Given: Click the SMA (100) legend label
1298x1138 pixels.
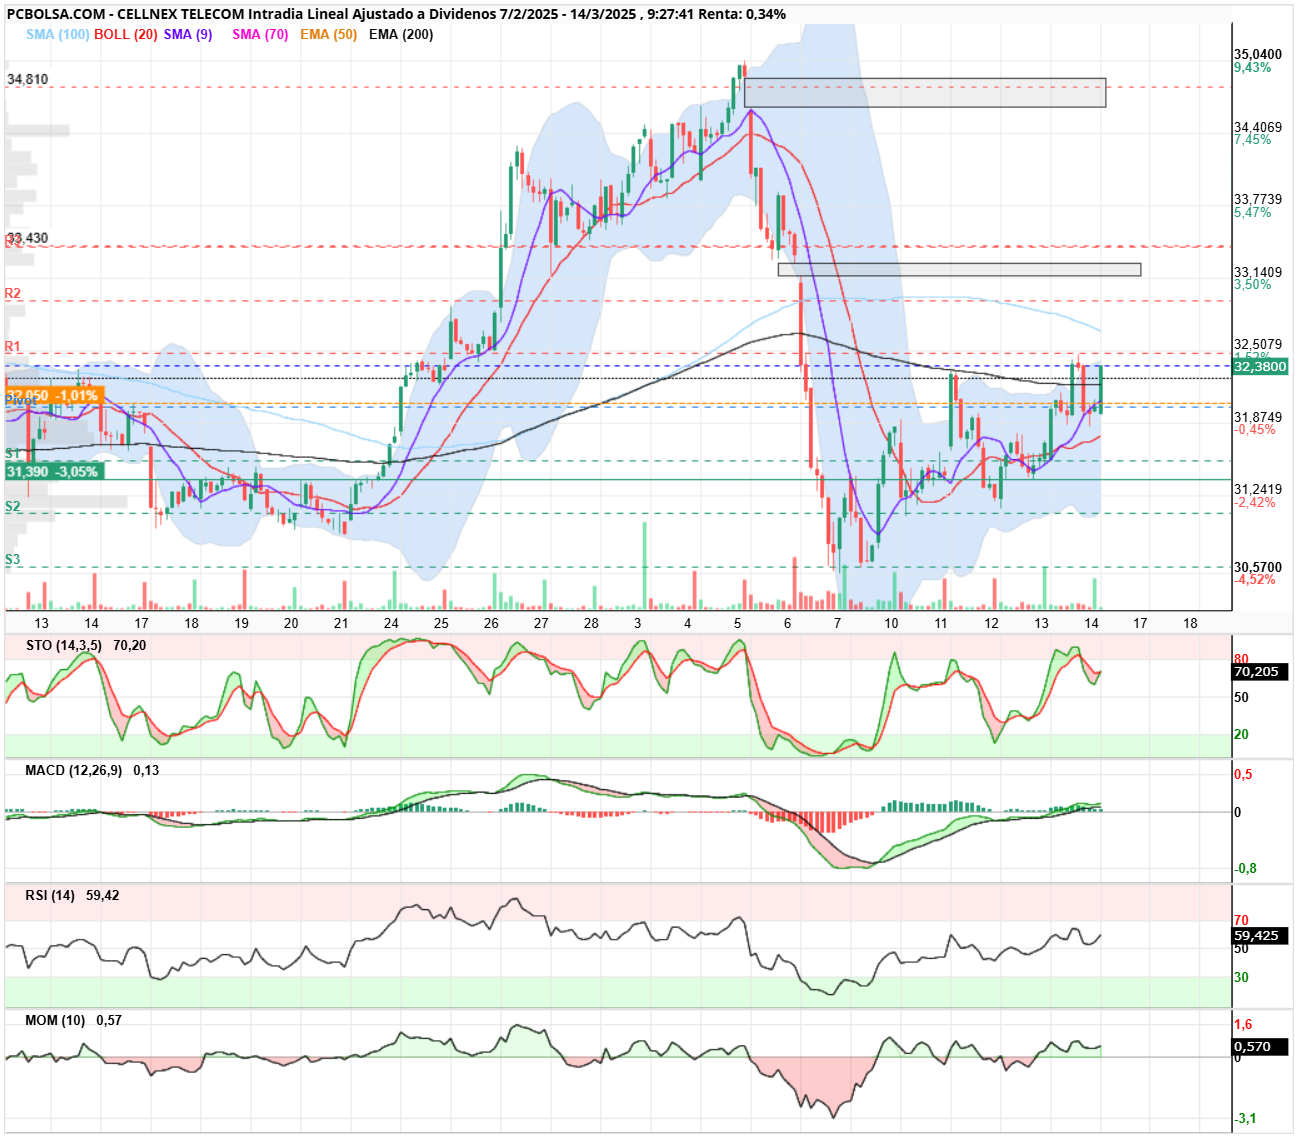Looking at the screenshot, I should pos(58,34).
